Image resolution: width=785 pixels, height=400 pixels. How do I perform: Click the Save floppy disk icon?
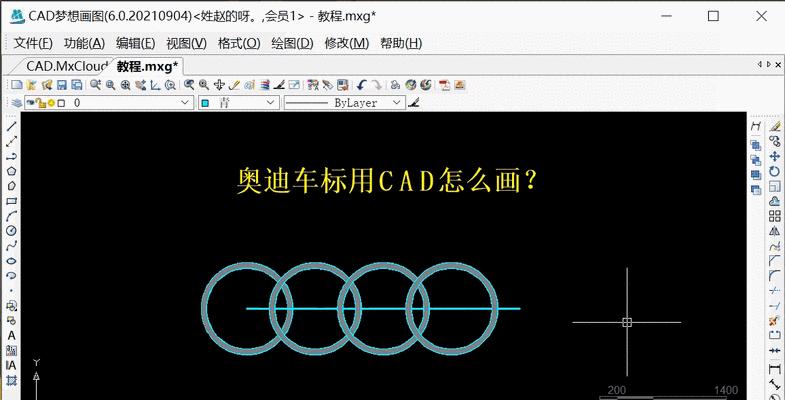click(x=62, y=85)
